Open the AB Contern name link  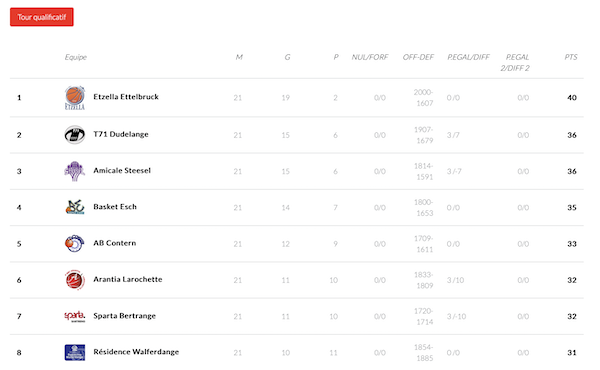pos(115,243)
